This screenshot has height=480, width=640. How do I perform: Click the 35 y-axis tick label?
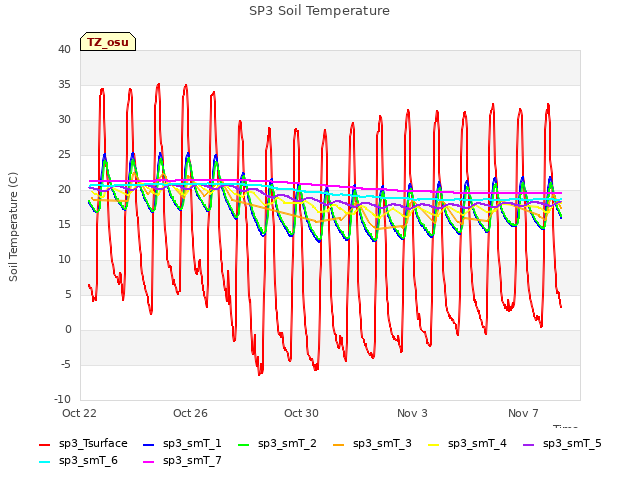pos(64,84)
